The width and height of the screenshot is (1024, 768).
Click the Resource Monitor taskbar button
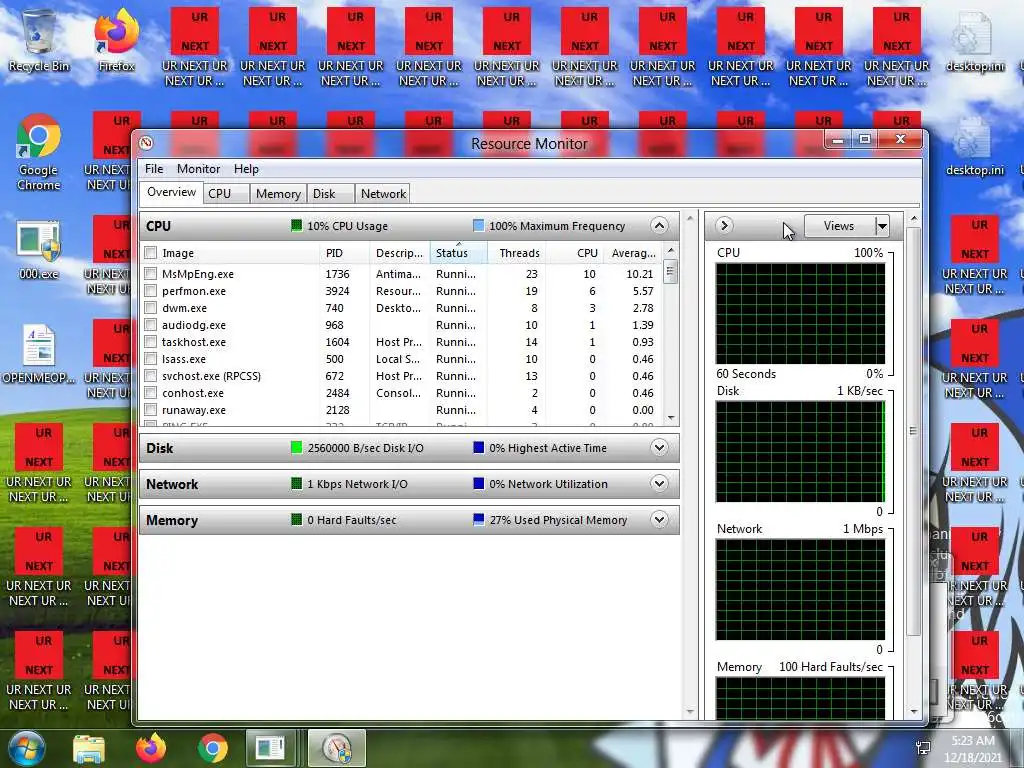tap(336, 749)
